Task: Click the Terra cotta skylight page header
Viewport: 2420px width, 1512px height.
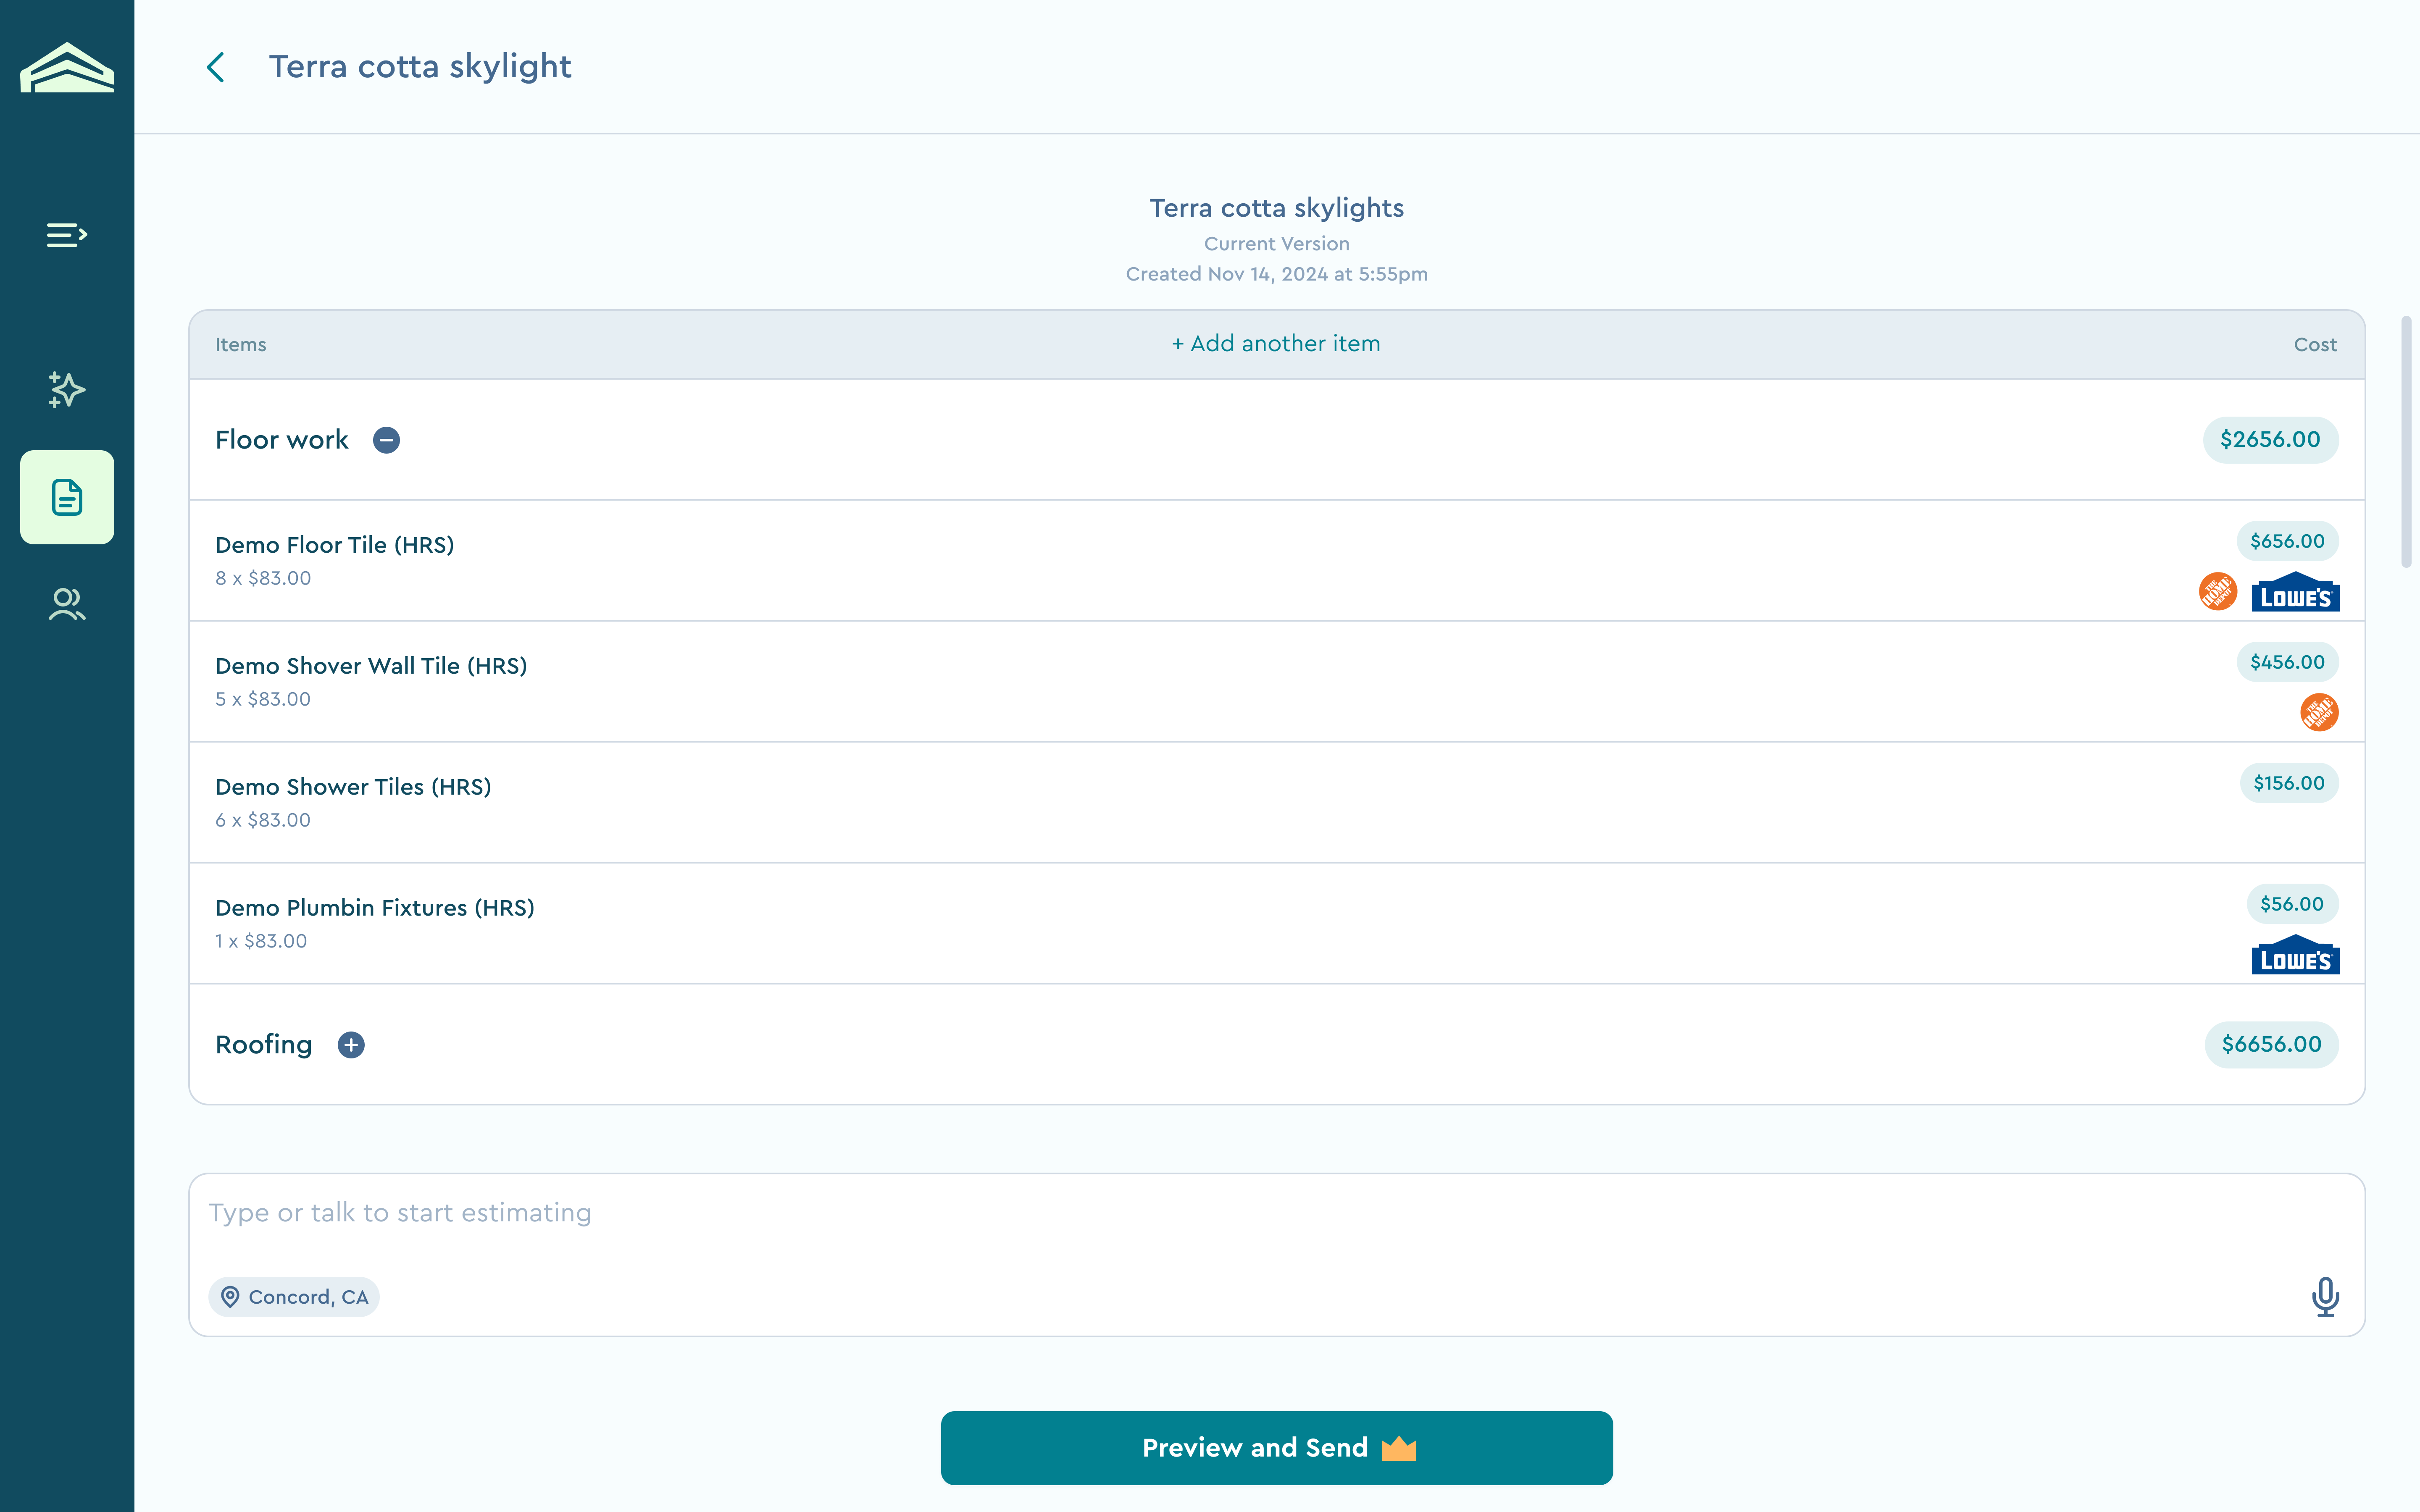Action: point(420,67)
